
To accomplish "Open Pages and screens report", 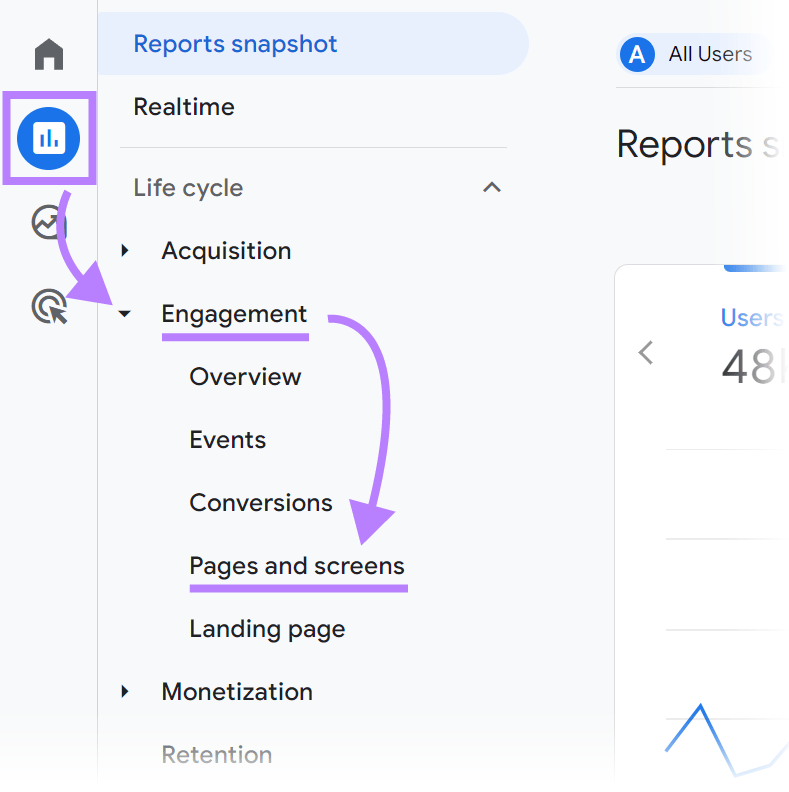I will (x=297, y=566).
